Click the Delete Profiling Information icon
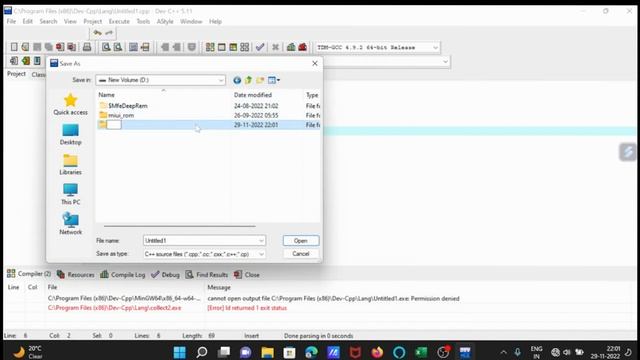Image resolution: width=640 pixels, height=360 pixels. [302, 47]
